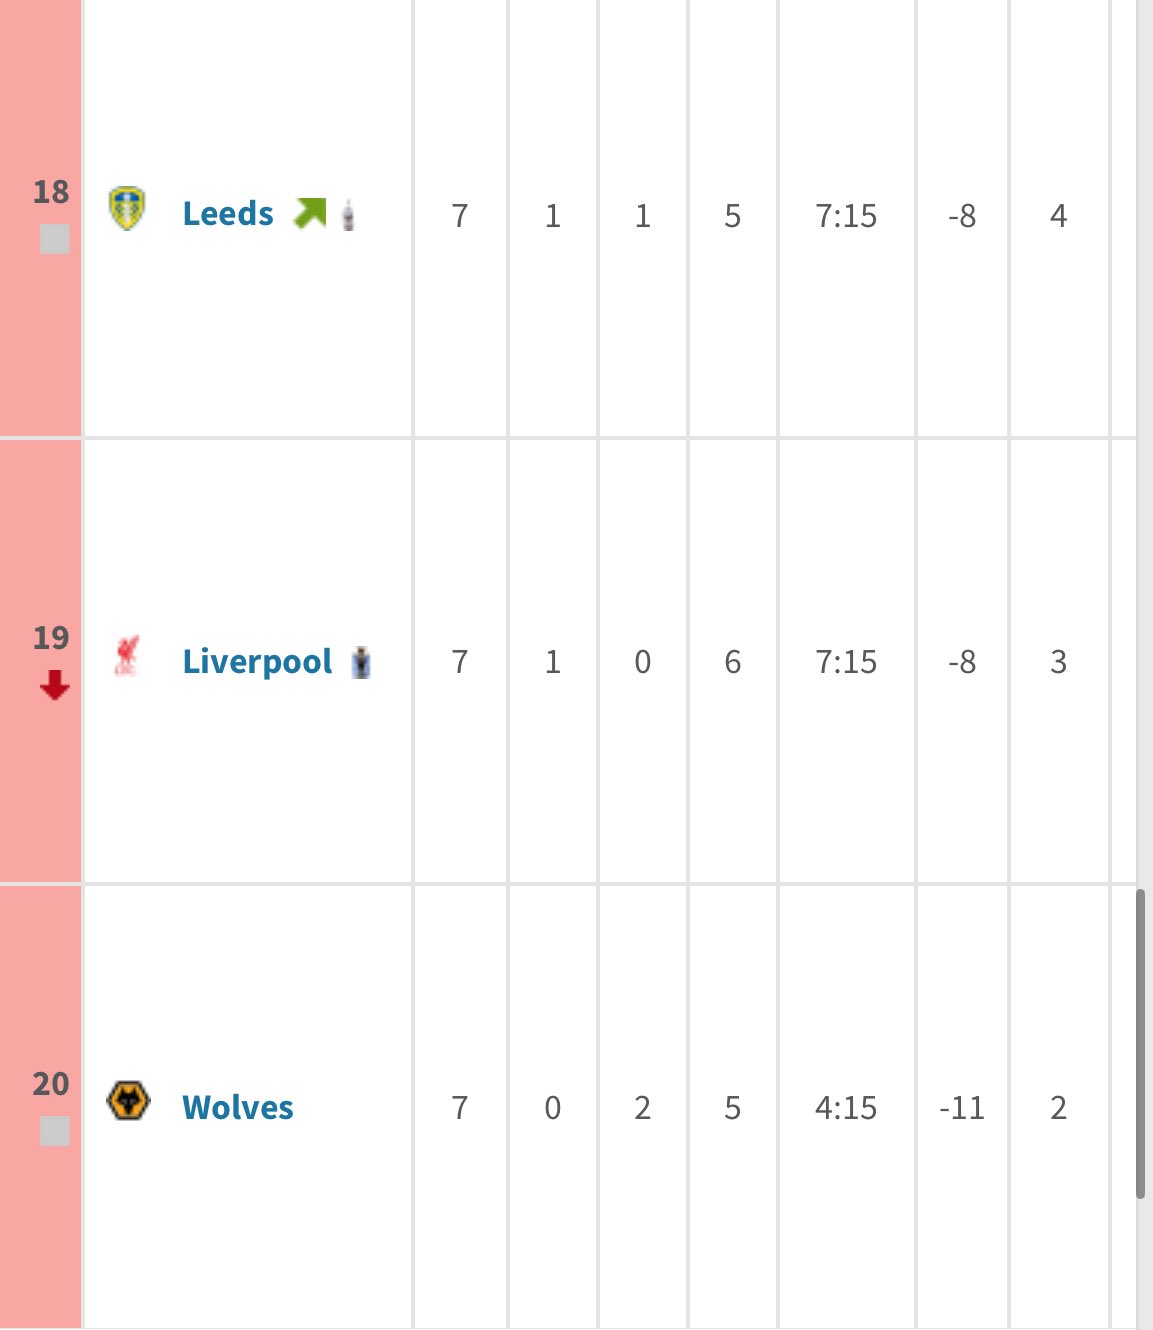Screen dimensions: 1153x1330
Task: Click Wolves matches played value 7
Action: (x=458, y=1107)
